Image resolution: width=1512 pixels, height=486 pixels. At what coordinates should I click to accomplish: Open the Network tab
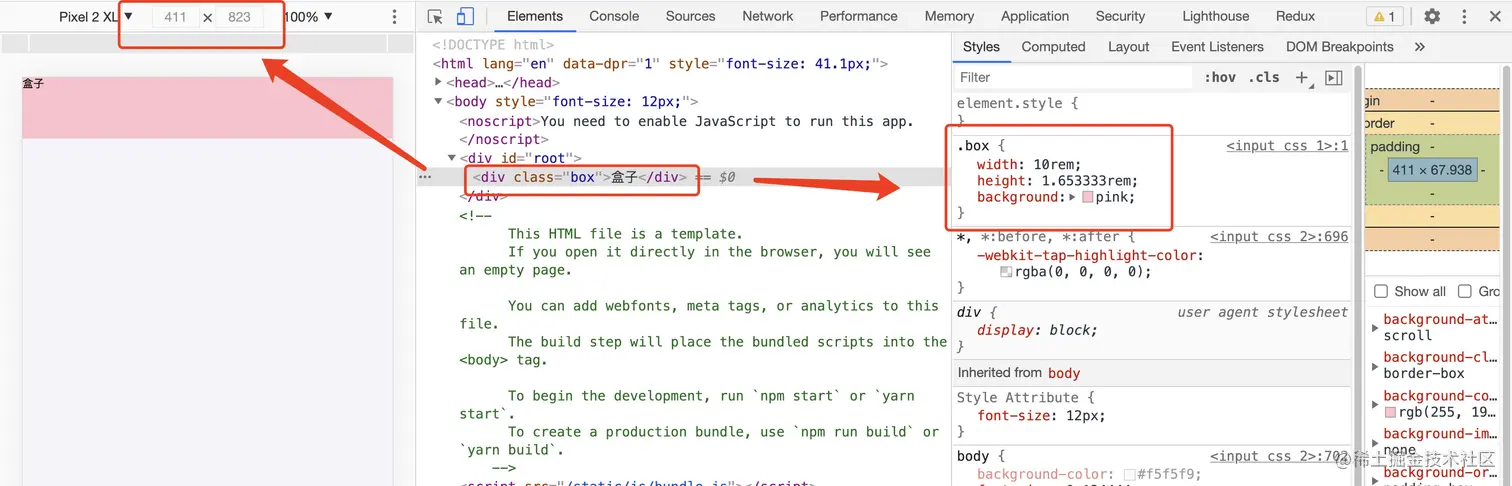[768, 16]
